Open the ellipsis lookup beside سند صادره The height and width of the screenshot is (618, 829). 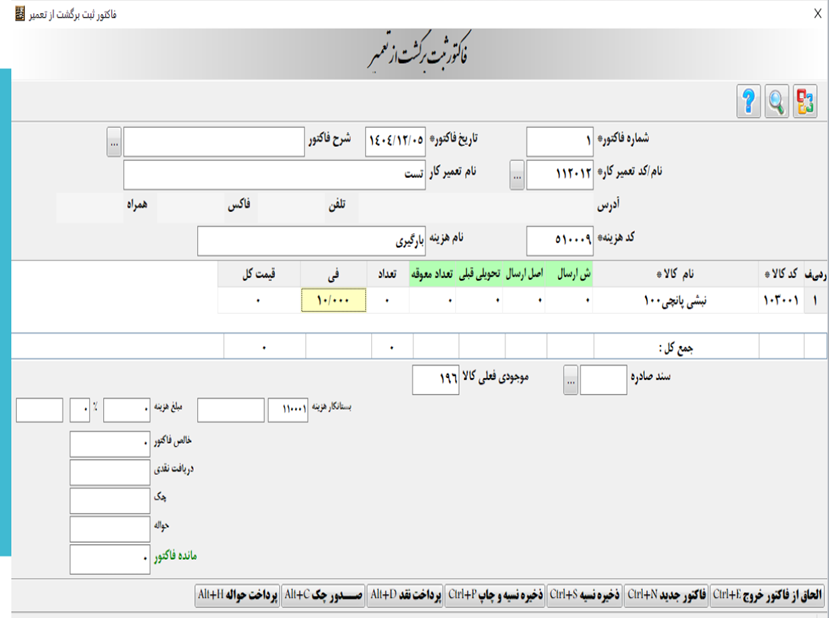point(570,380)
